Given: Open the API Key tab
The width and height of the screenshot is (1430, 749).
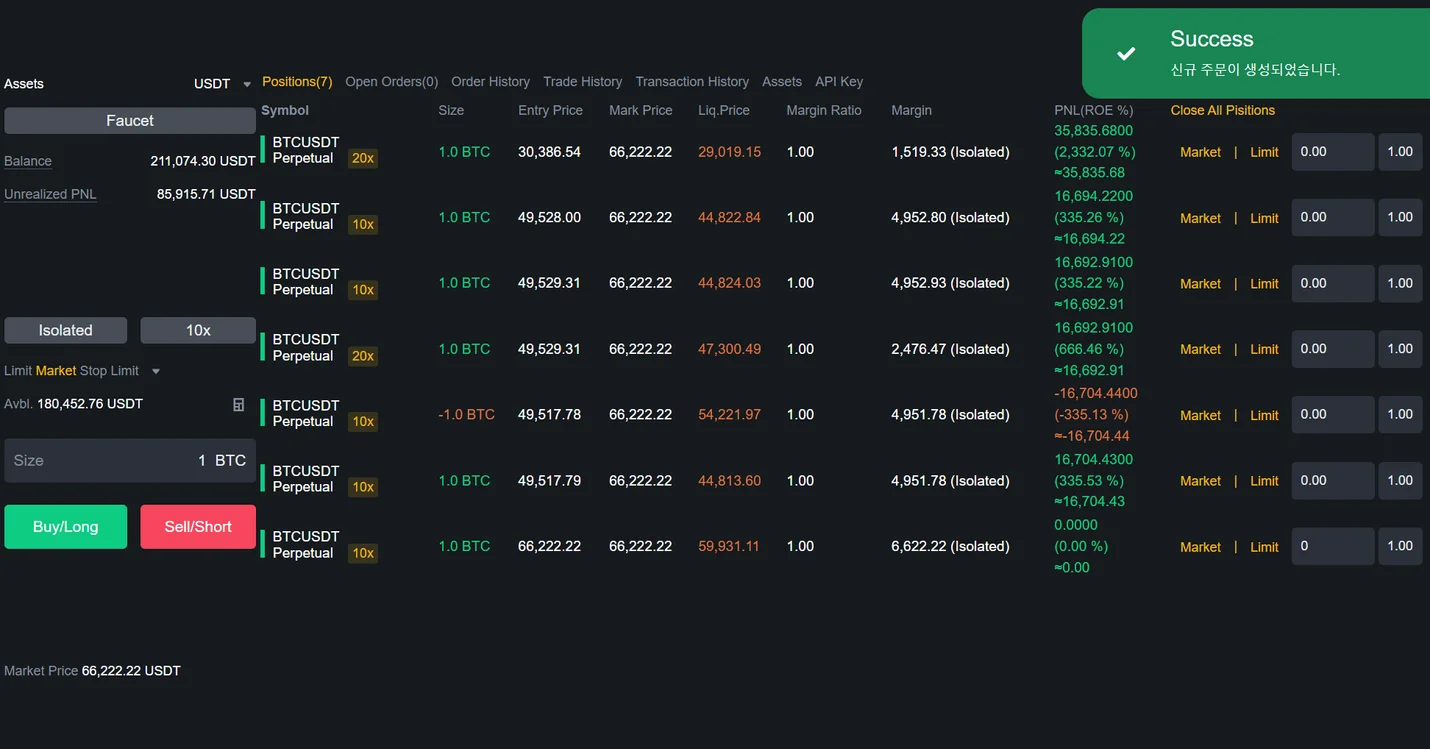Looking at the screenshot, I should point(839,82).
